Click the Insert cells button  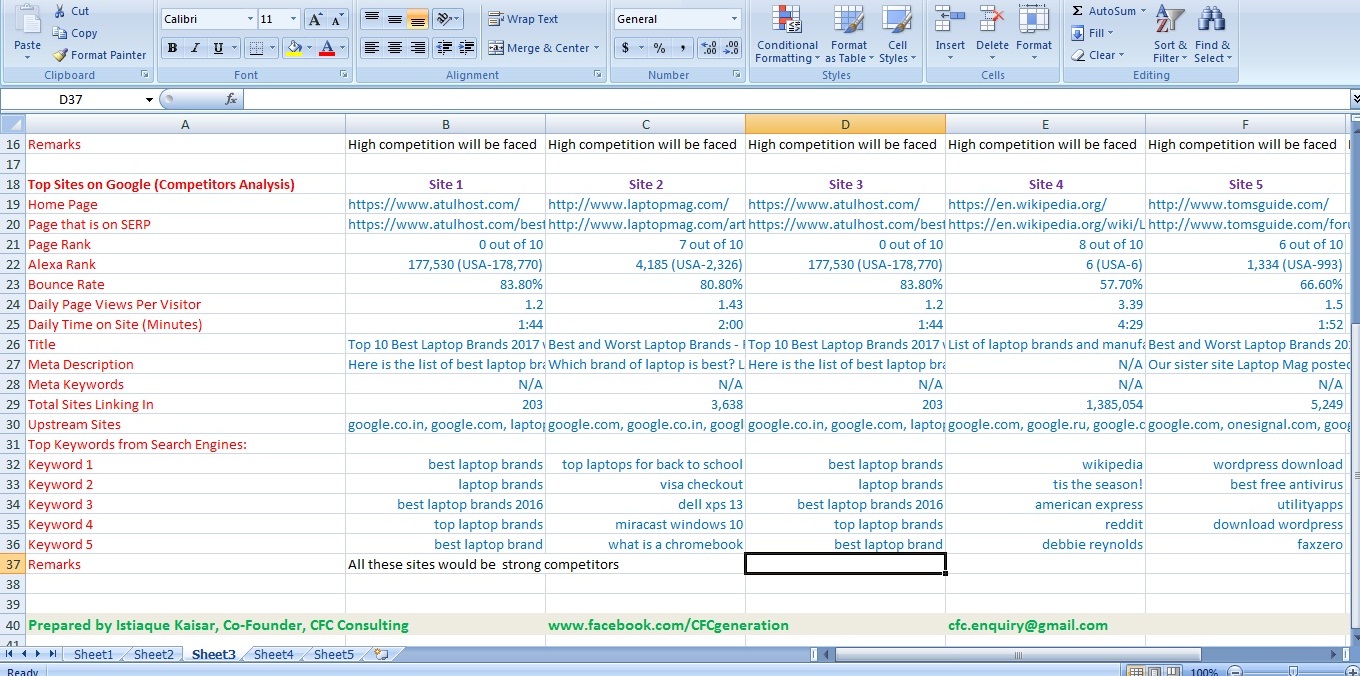(x=949, y=36)
